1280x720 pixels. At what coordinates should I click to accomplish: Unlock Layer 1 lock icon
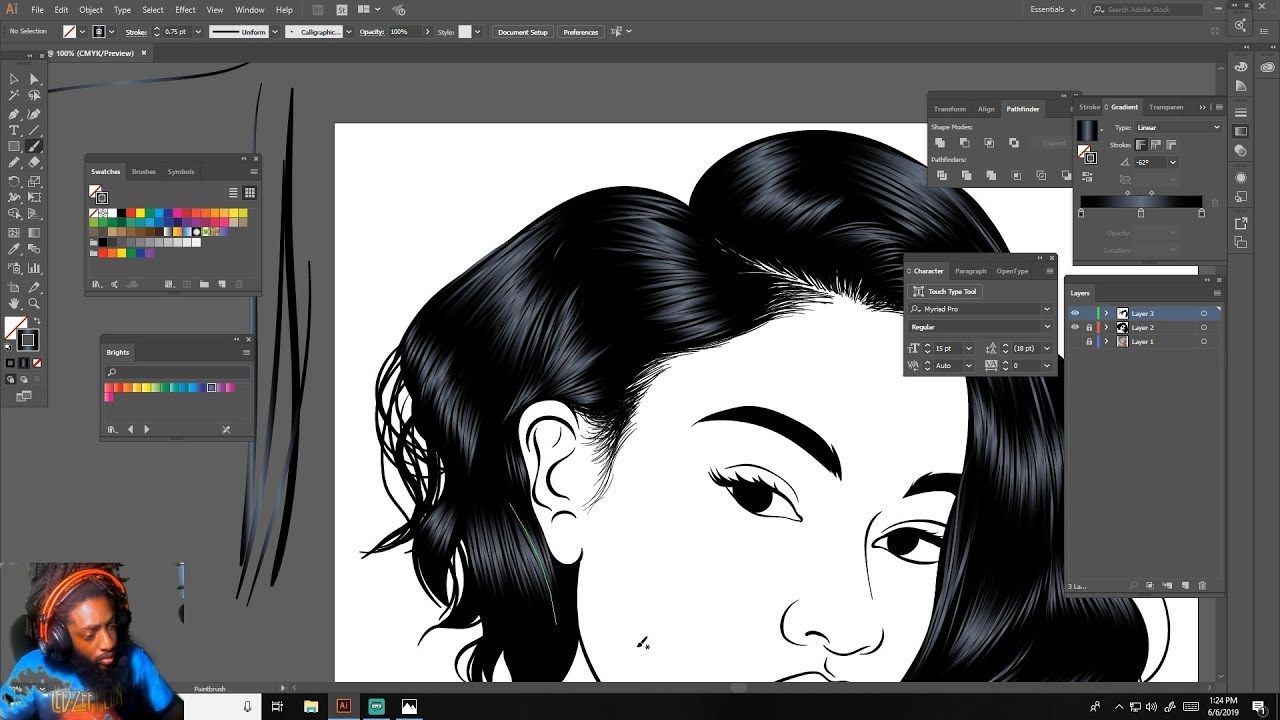click(x=1089, y=341)
